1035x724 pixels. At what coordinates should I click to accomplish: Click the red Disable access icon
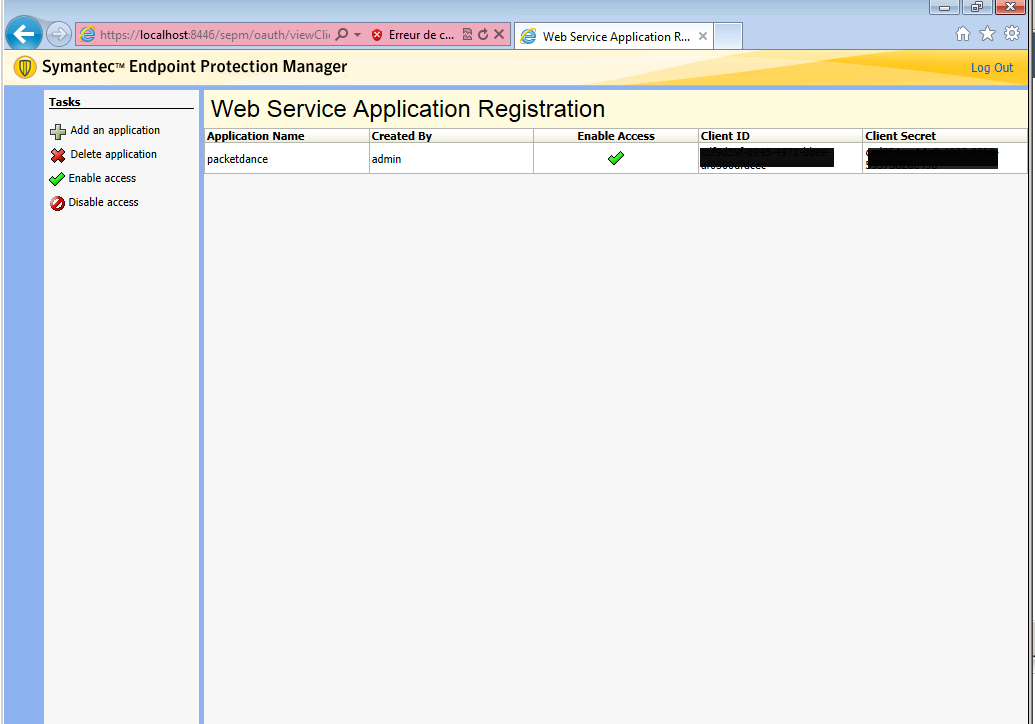[x=58, y=203]
